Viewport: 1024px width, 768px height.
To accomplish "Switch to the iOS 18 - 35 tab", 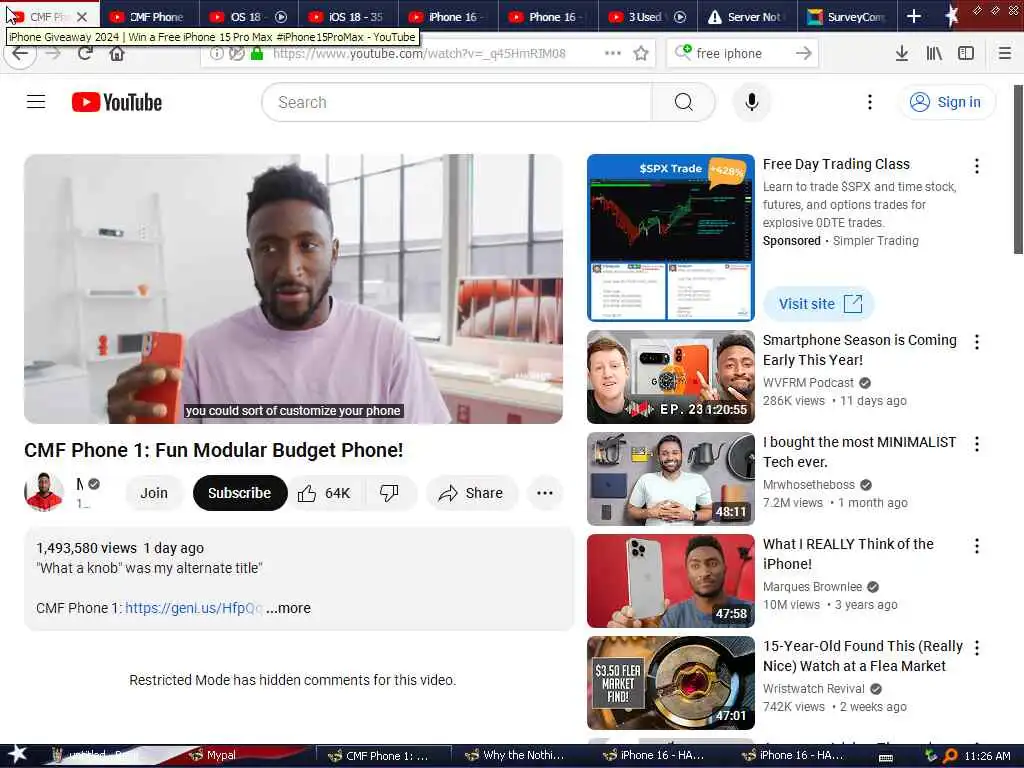I will tap(347, 17).
